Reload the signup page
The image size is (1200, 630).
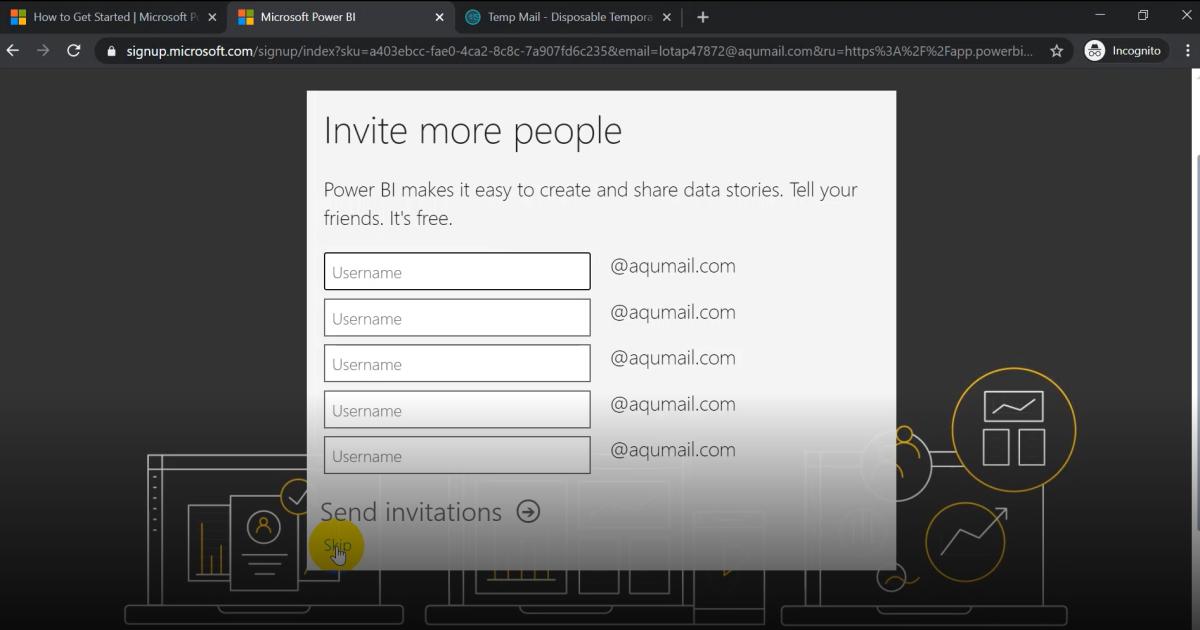pos(73,50)
